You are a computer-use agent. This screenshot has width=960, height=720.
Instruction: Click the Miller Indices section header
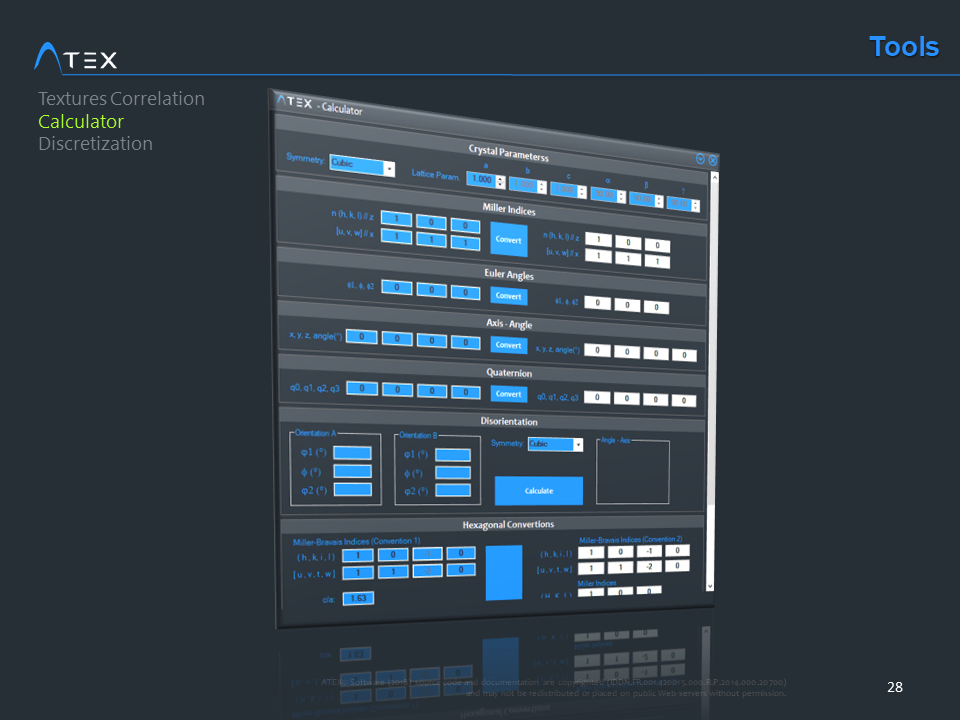point(509,209)
